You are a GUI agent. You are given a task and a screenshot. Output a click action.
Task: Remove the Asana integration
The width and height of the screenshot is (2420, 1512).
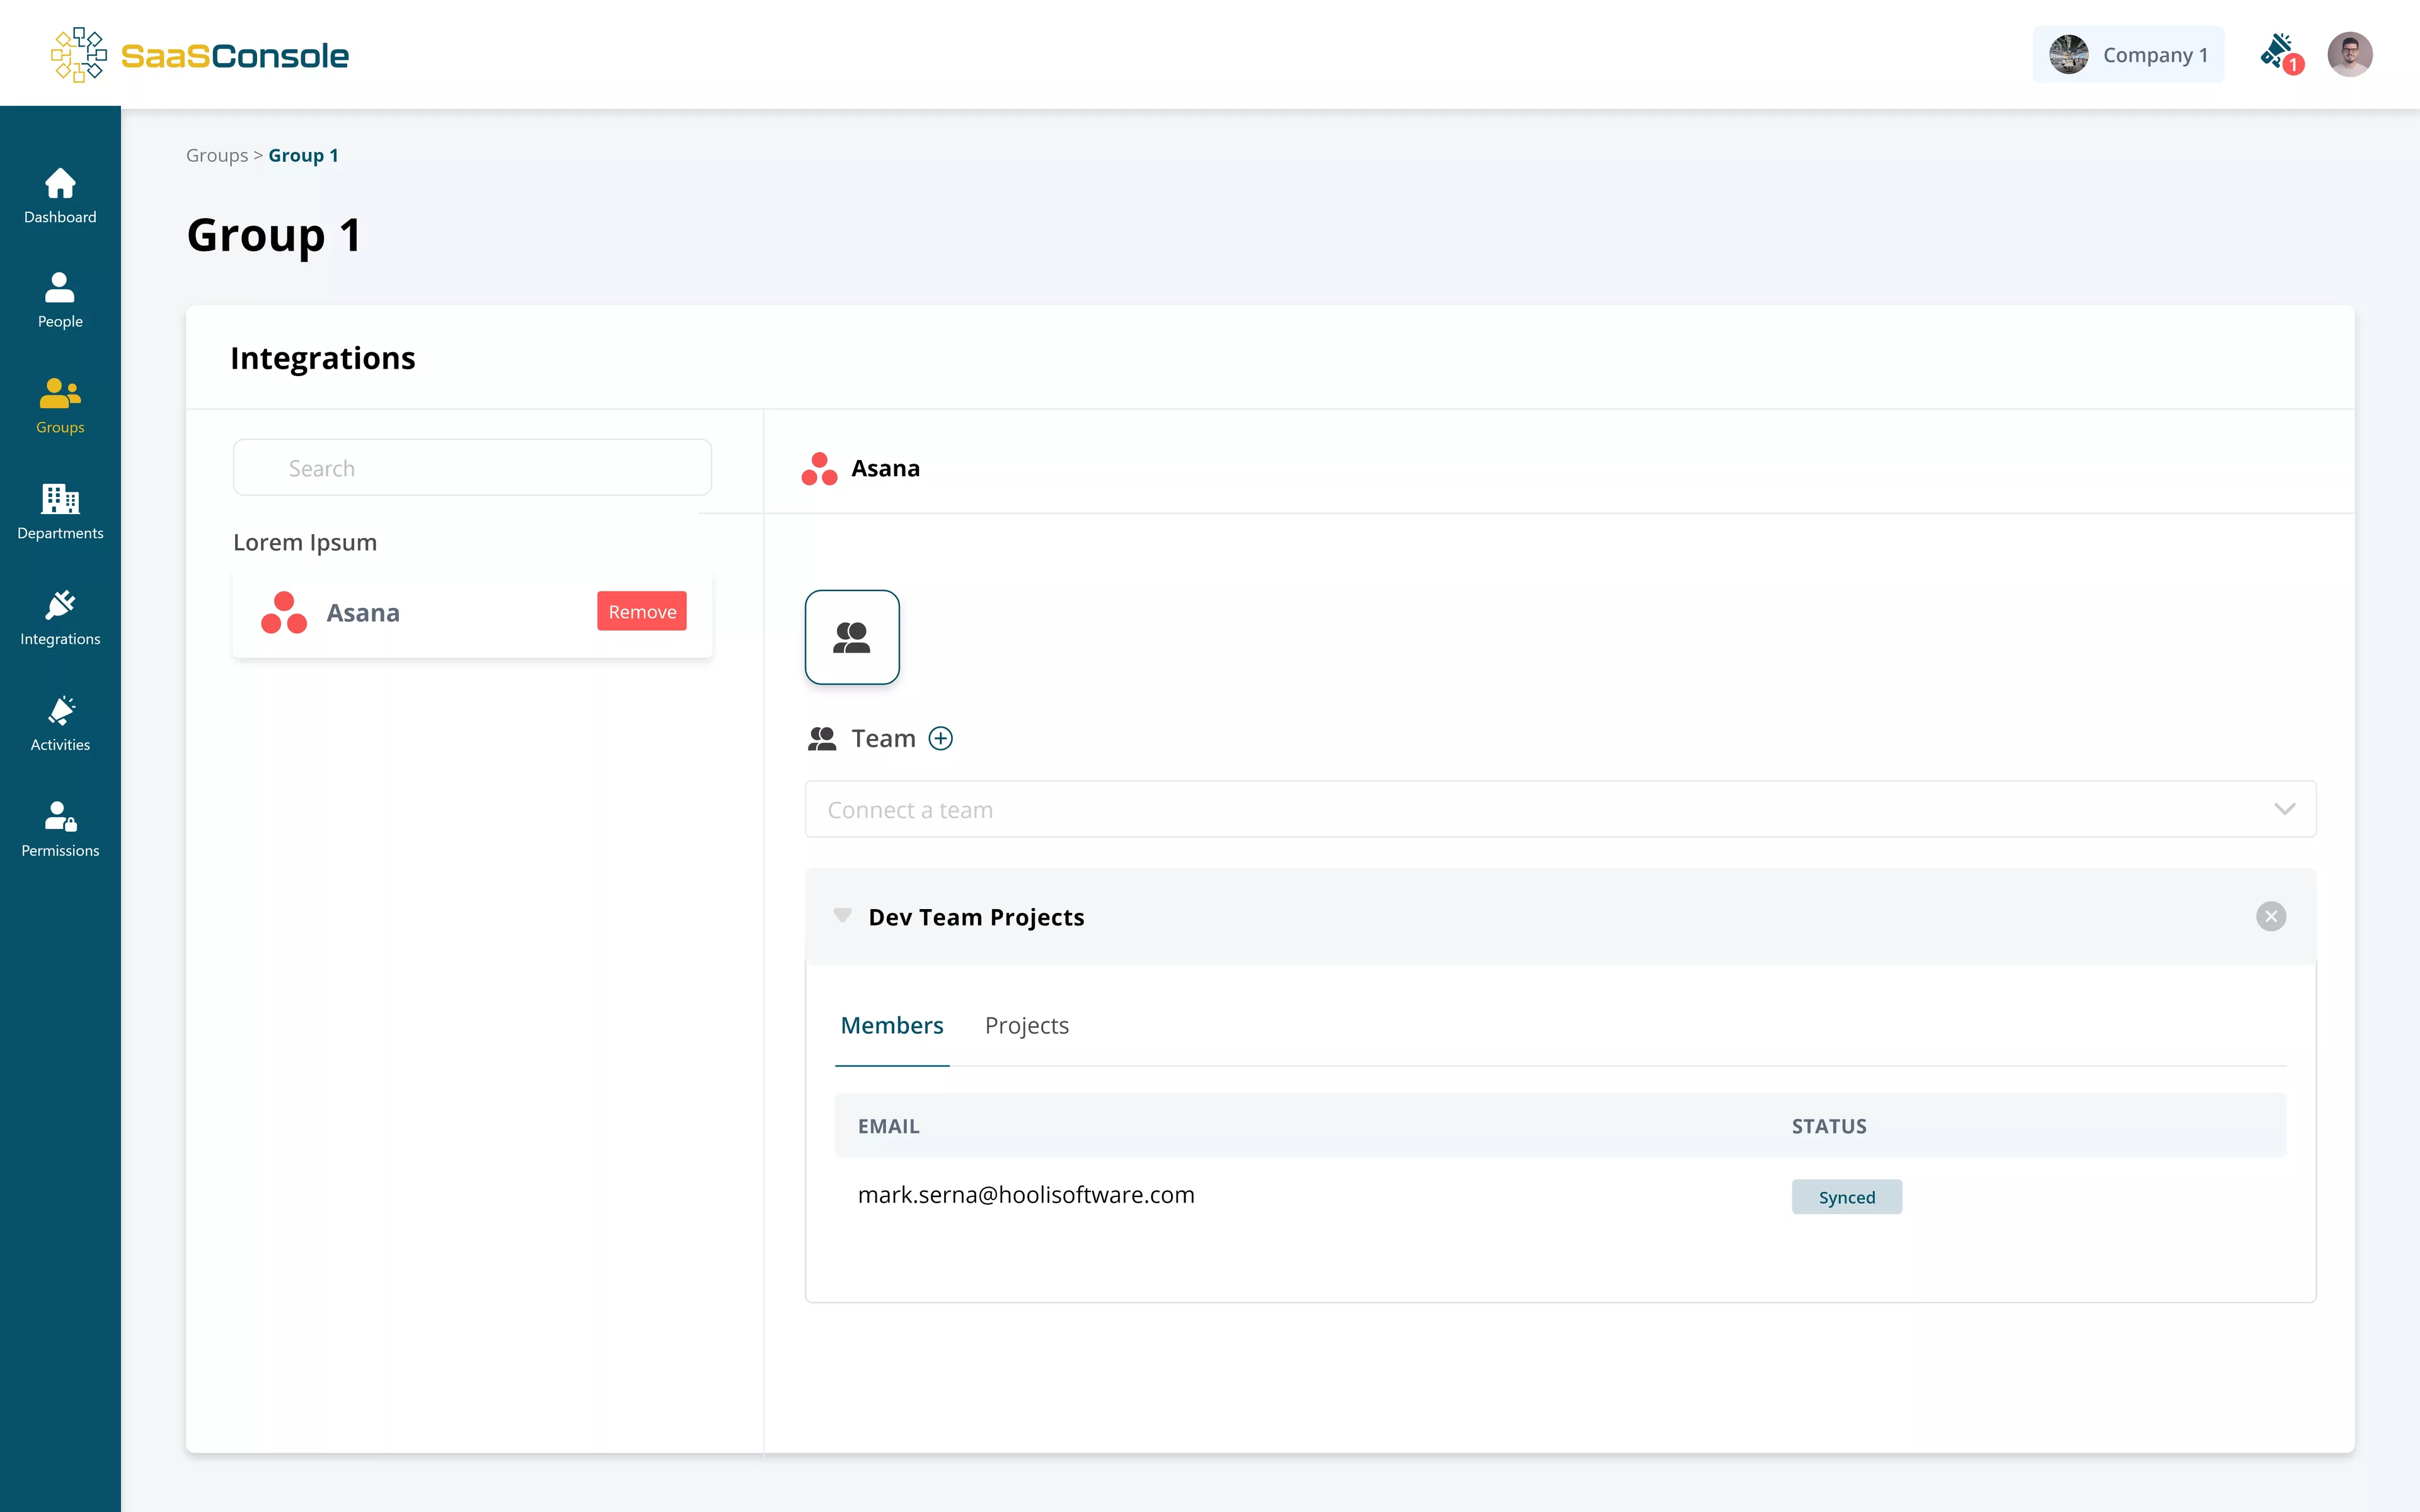click(641, 611)
